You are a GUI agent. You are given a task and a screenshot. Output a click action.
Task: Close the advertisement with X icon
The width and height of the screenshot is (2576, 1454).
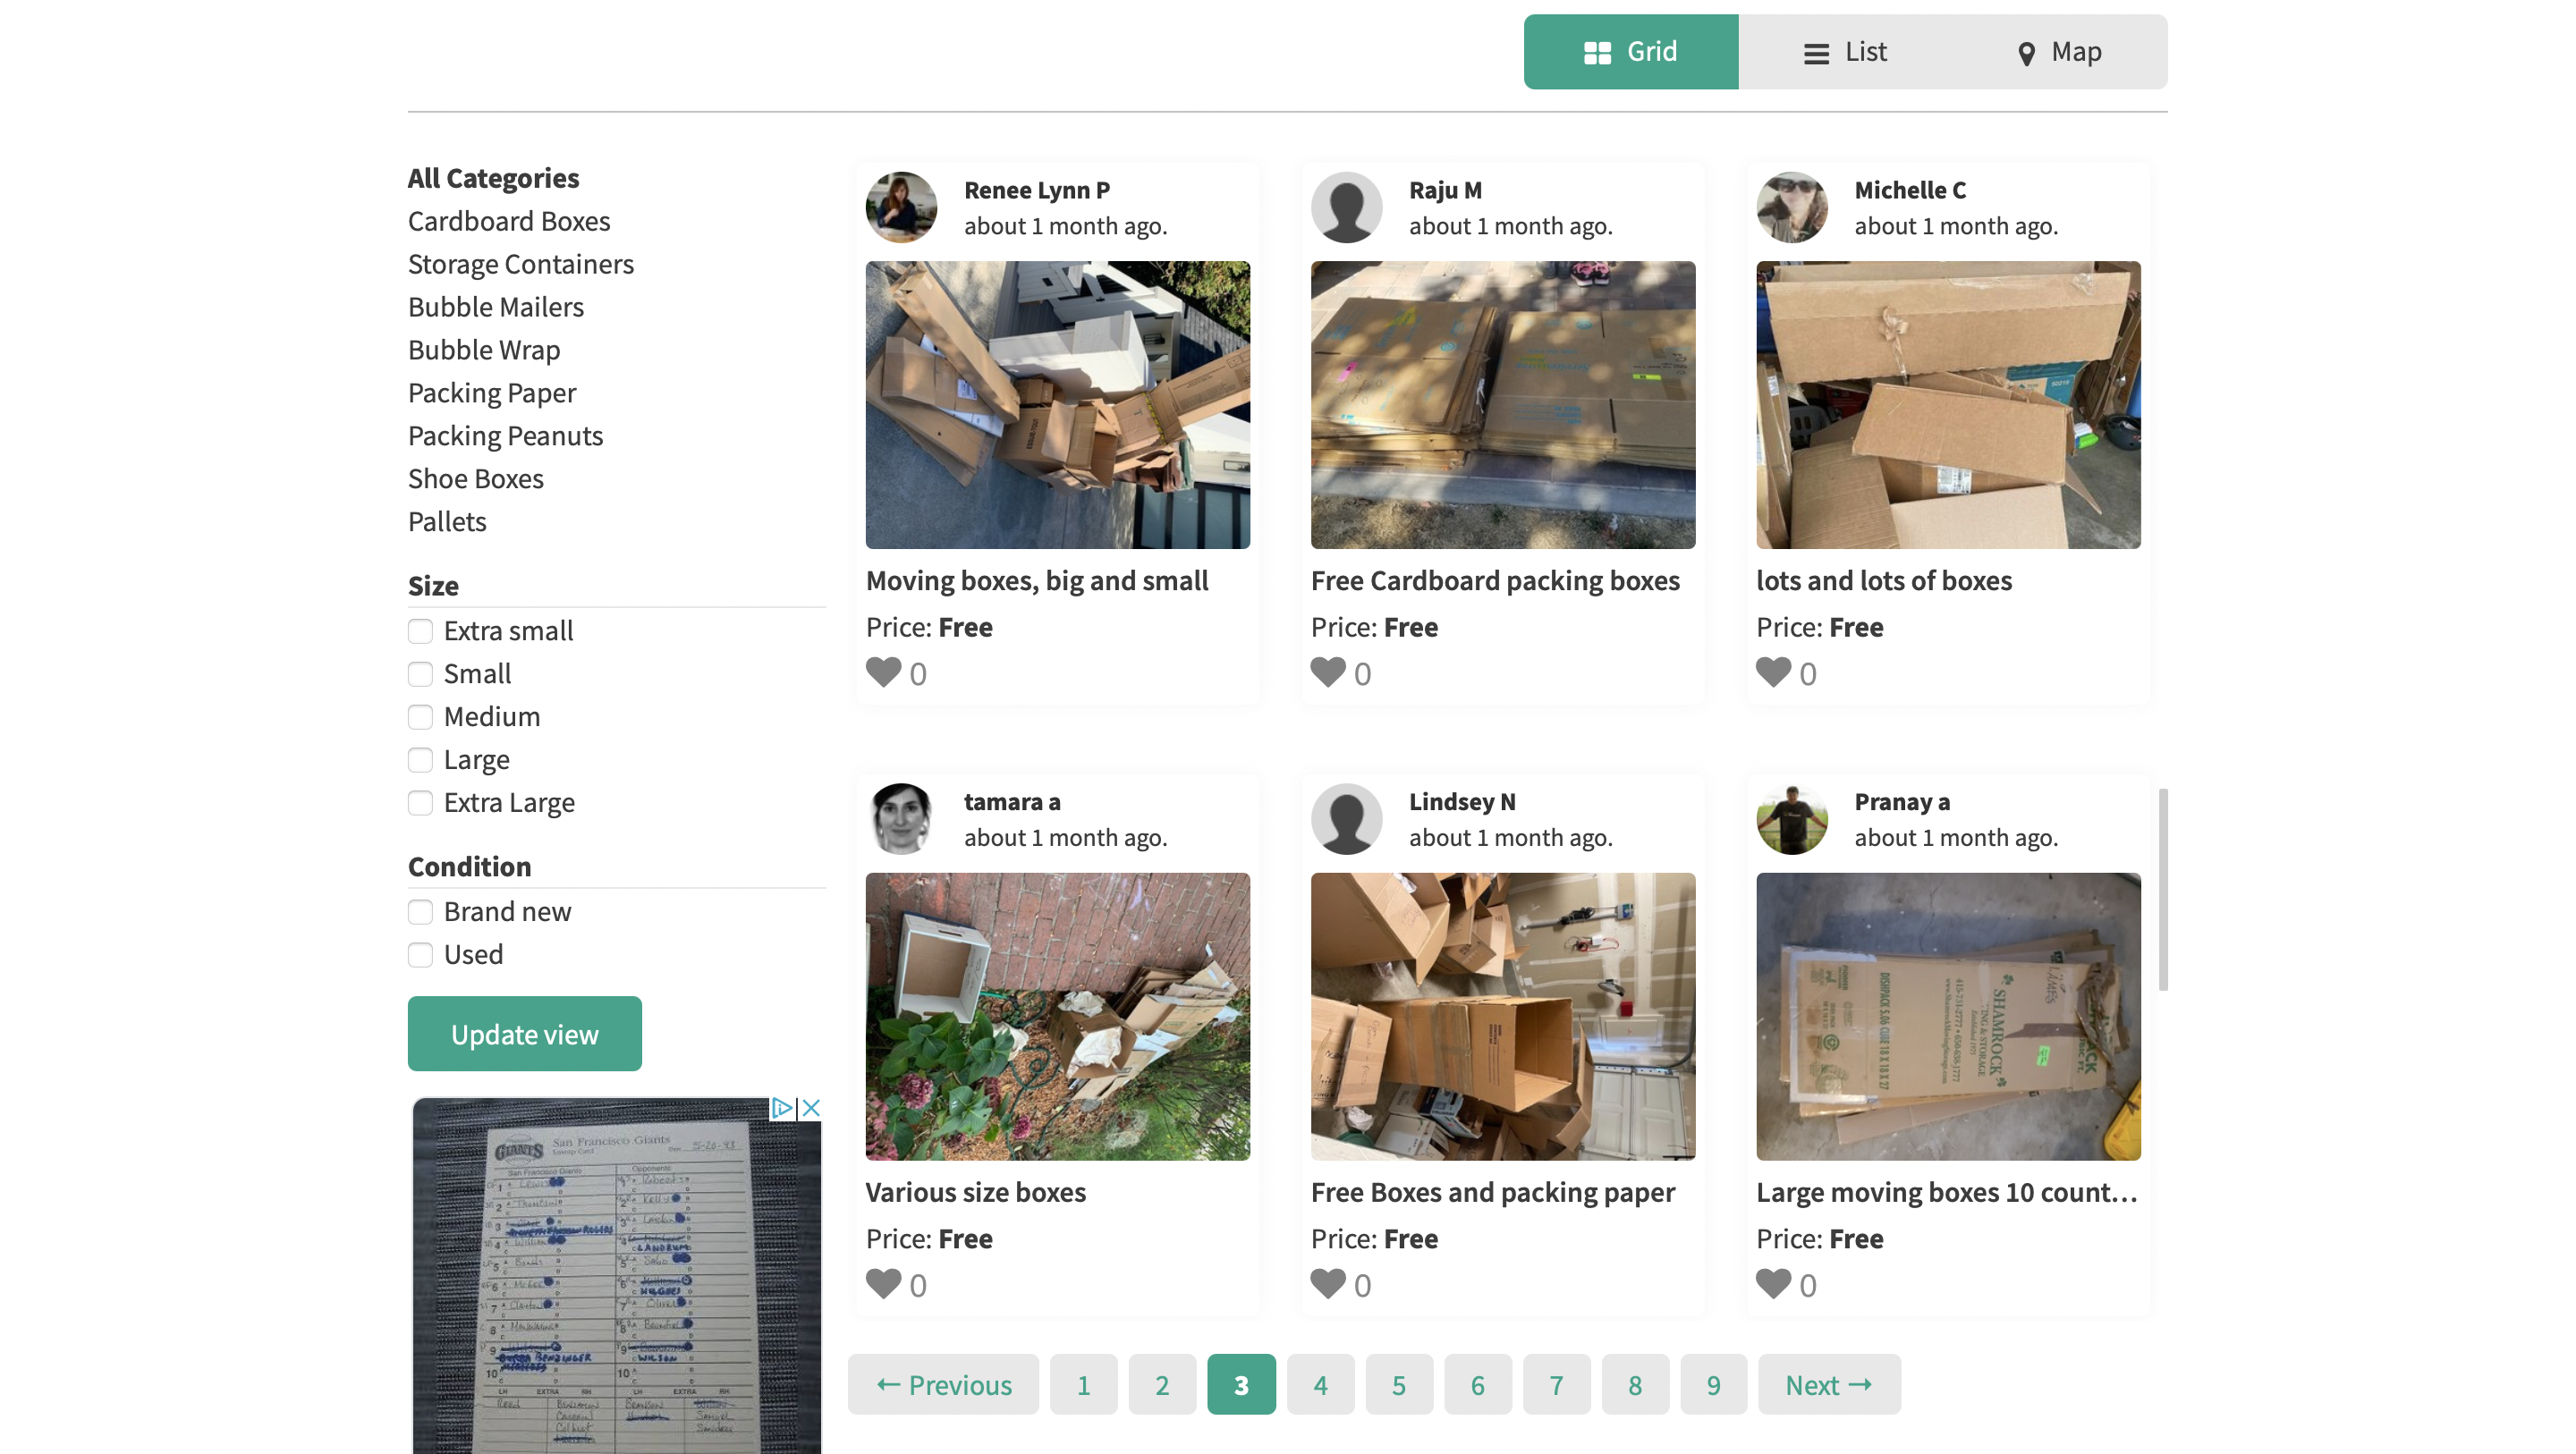click(x=811, y=1108)
